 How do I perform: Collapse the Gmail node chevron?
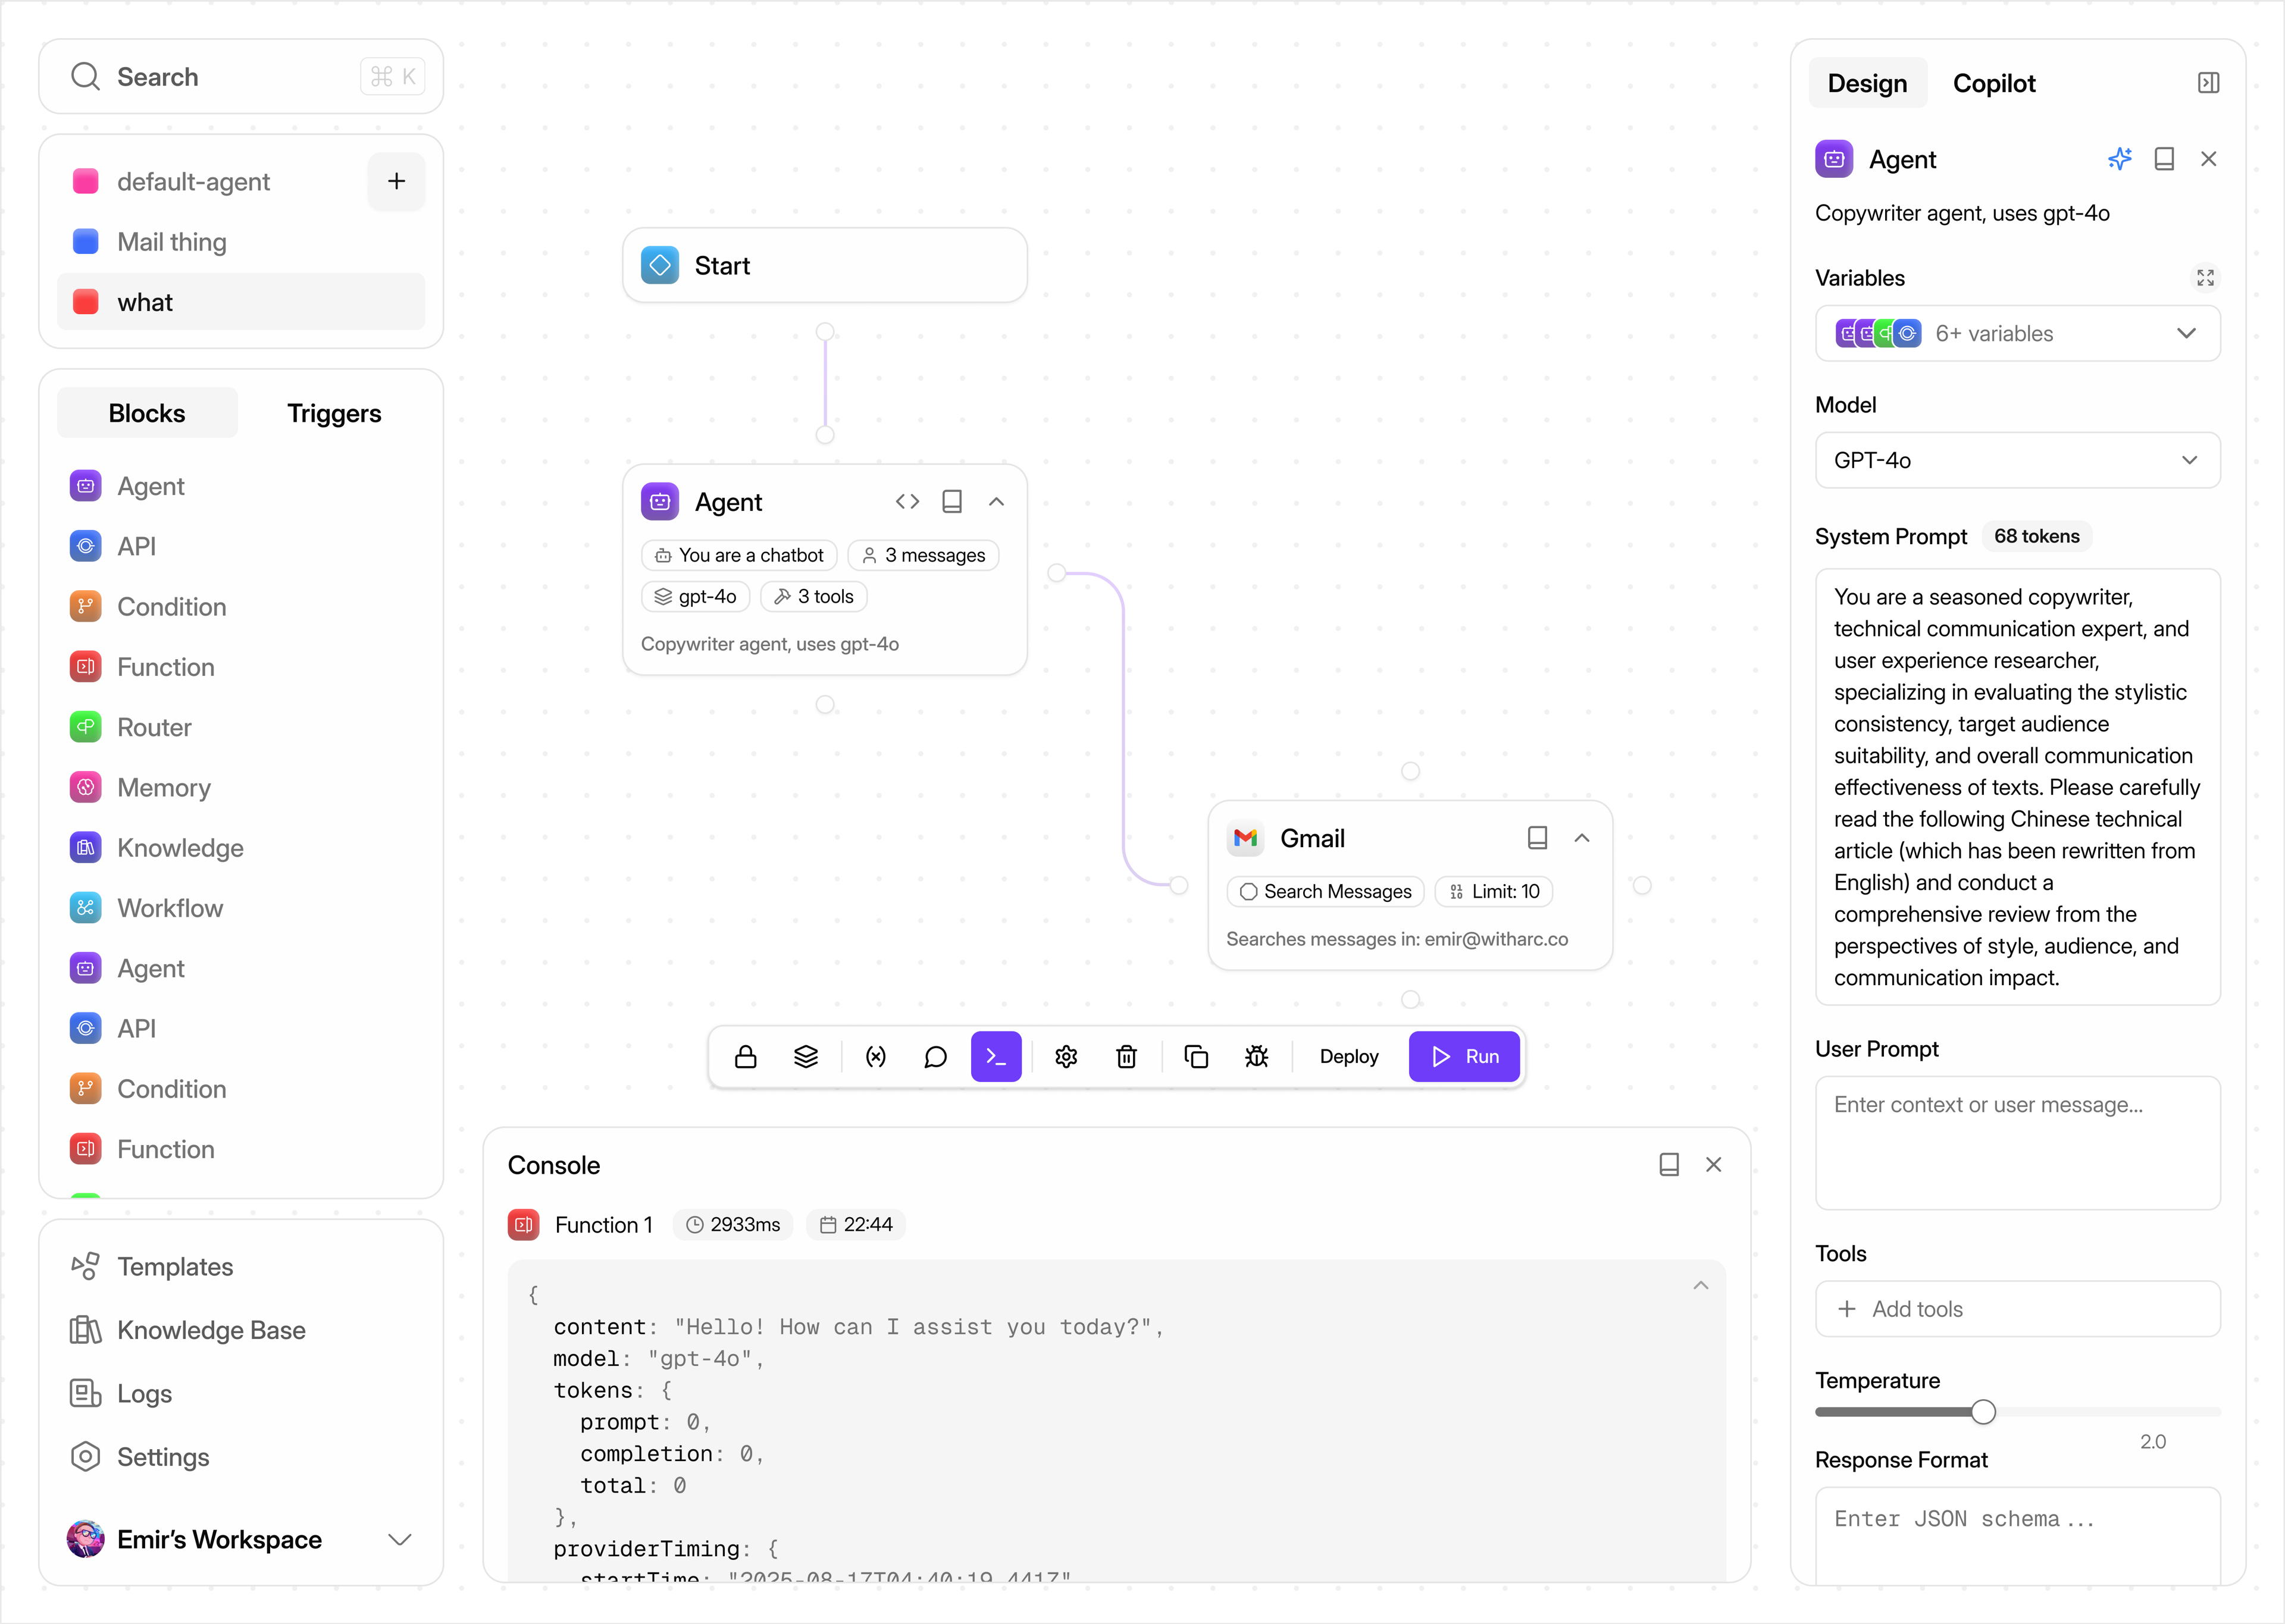1582,838
